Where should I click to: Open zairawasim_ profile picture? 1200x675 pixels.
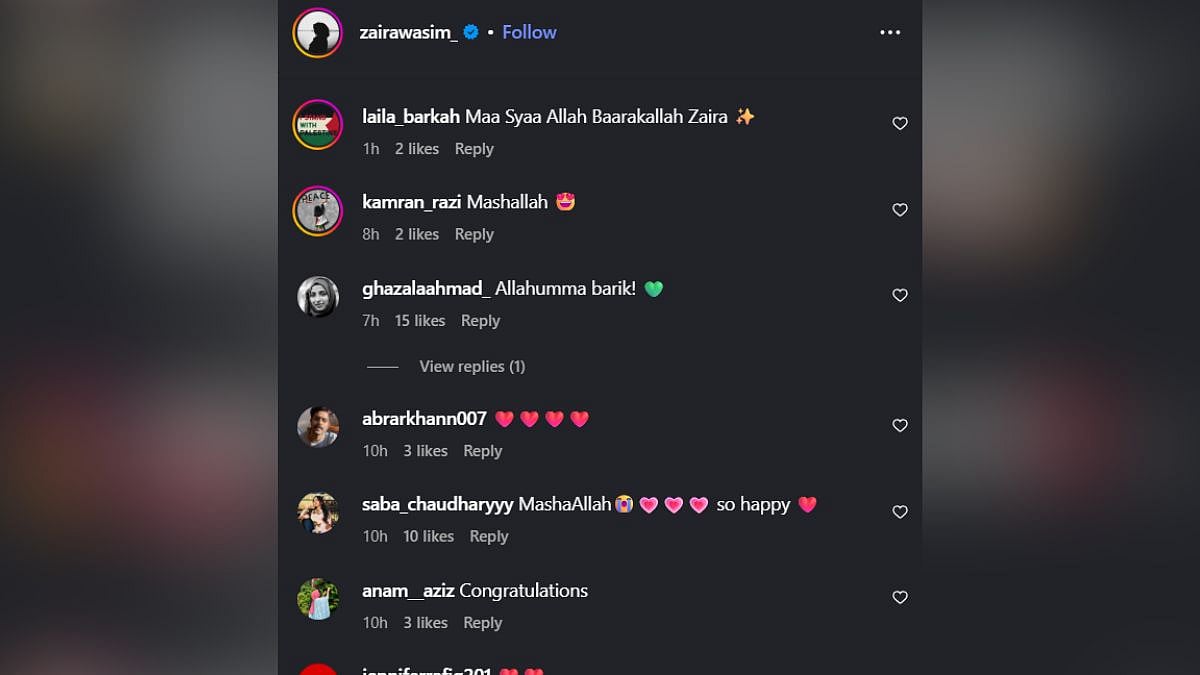coord(318,33)
